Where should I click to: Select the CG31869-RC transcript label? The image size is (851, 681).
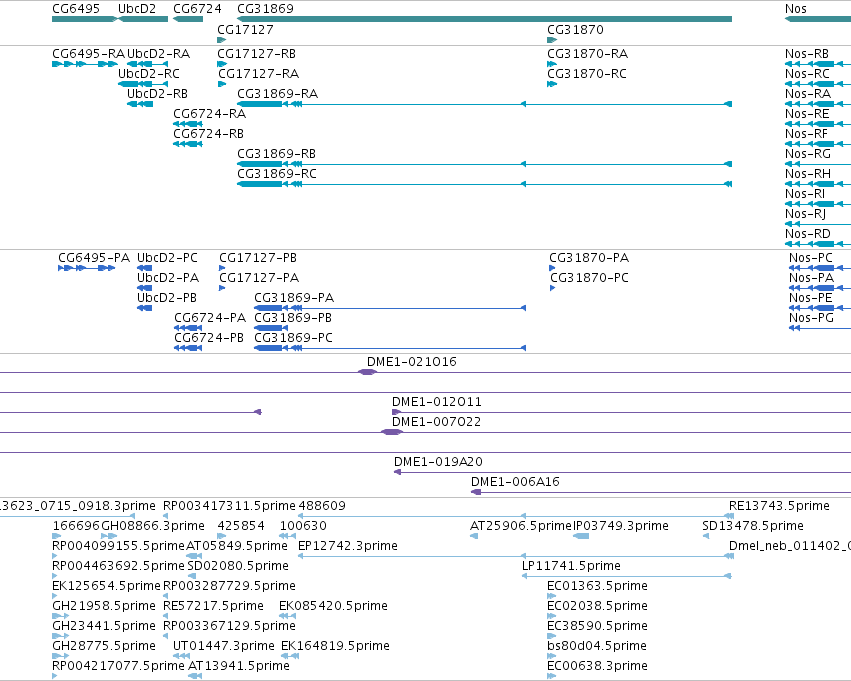pyautogui.click(x=277, y=174)
